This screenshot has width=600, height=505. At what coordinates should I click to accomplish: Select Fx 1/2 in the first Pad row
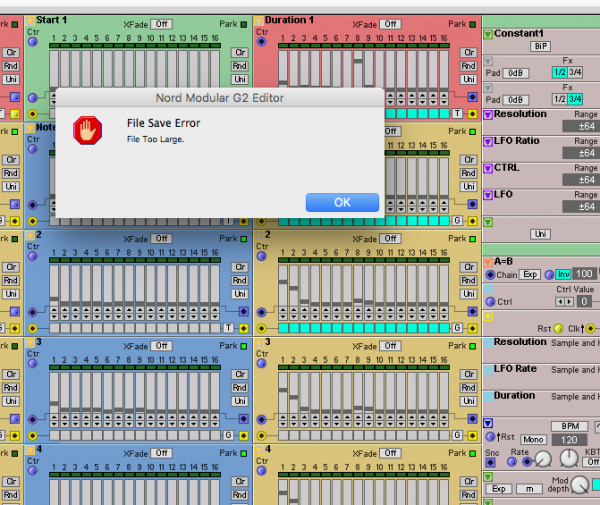pos(559,72)
